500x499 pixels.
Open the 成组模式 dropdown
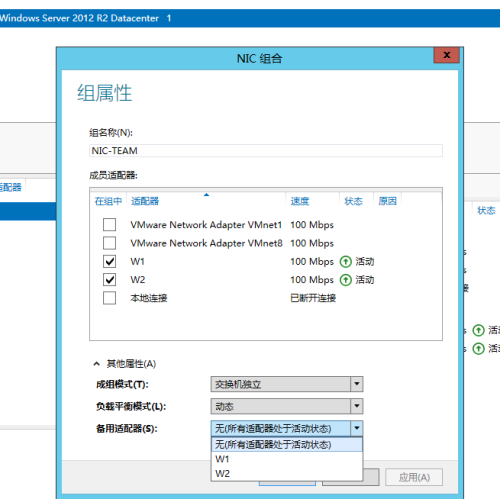287,384
